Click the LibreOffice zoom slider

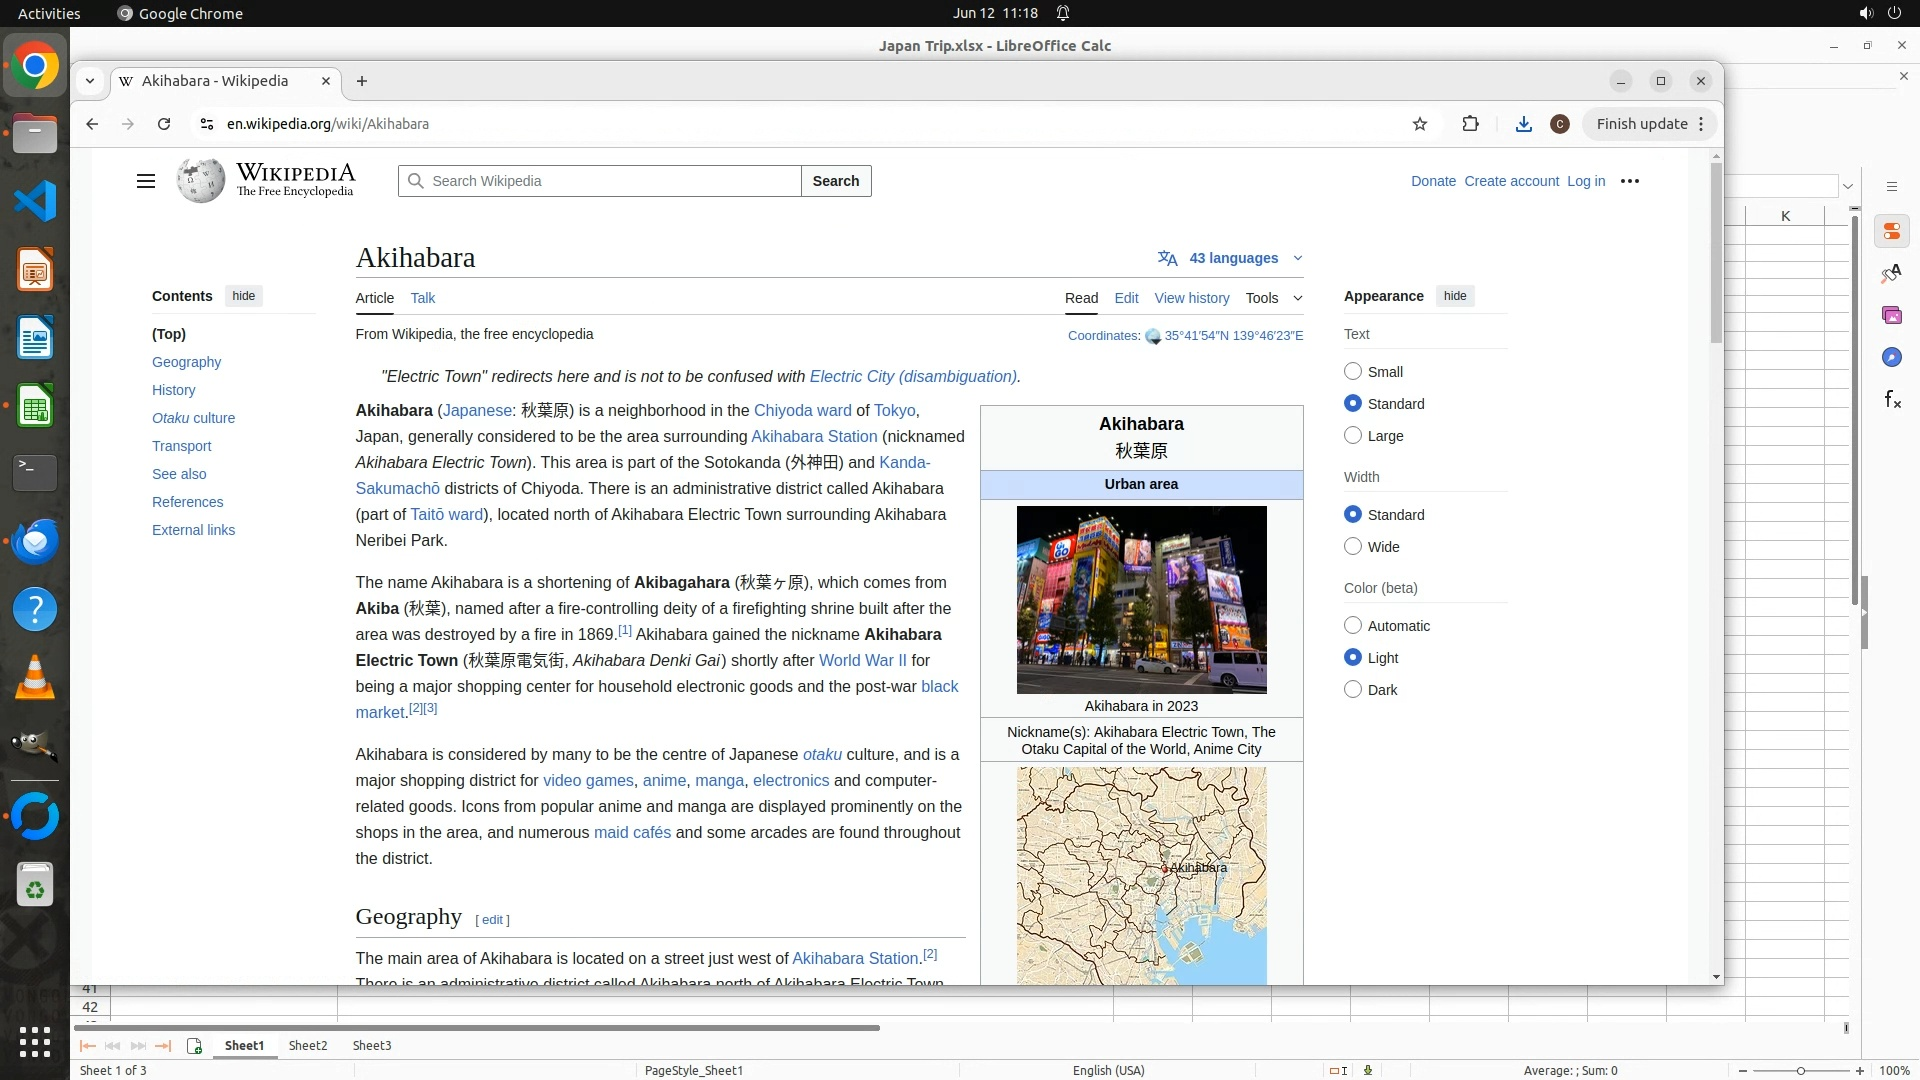1800,1071
